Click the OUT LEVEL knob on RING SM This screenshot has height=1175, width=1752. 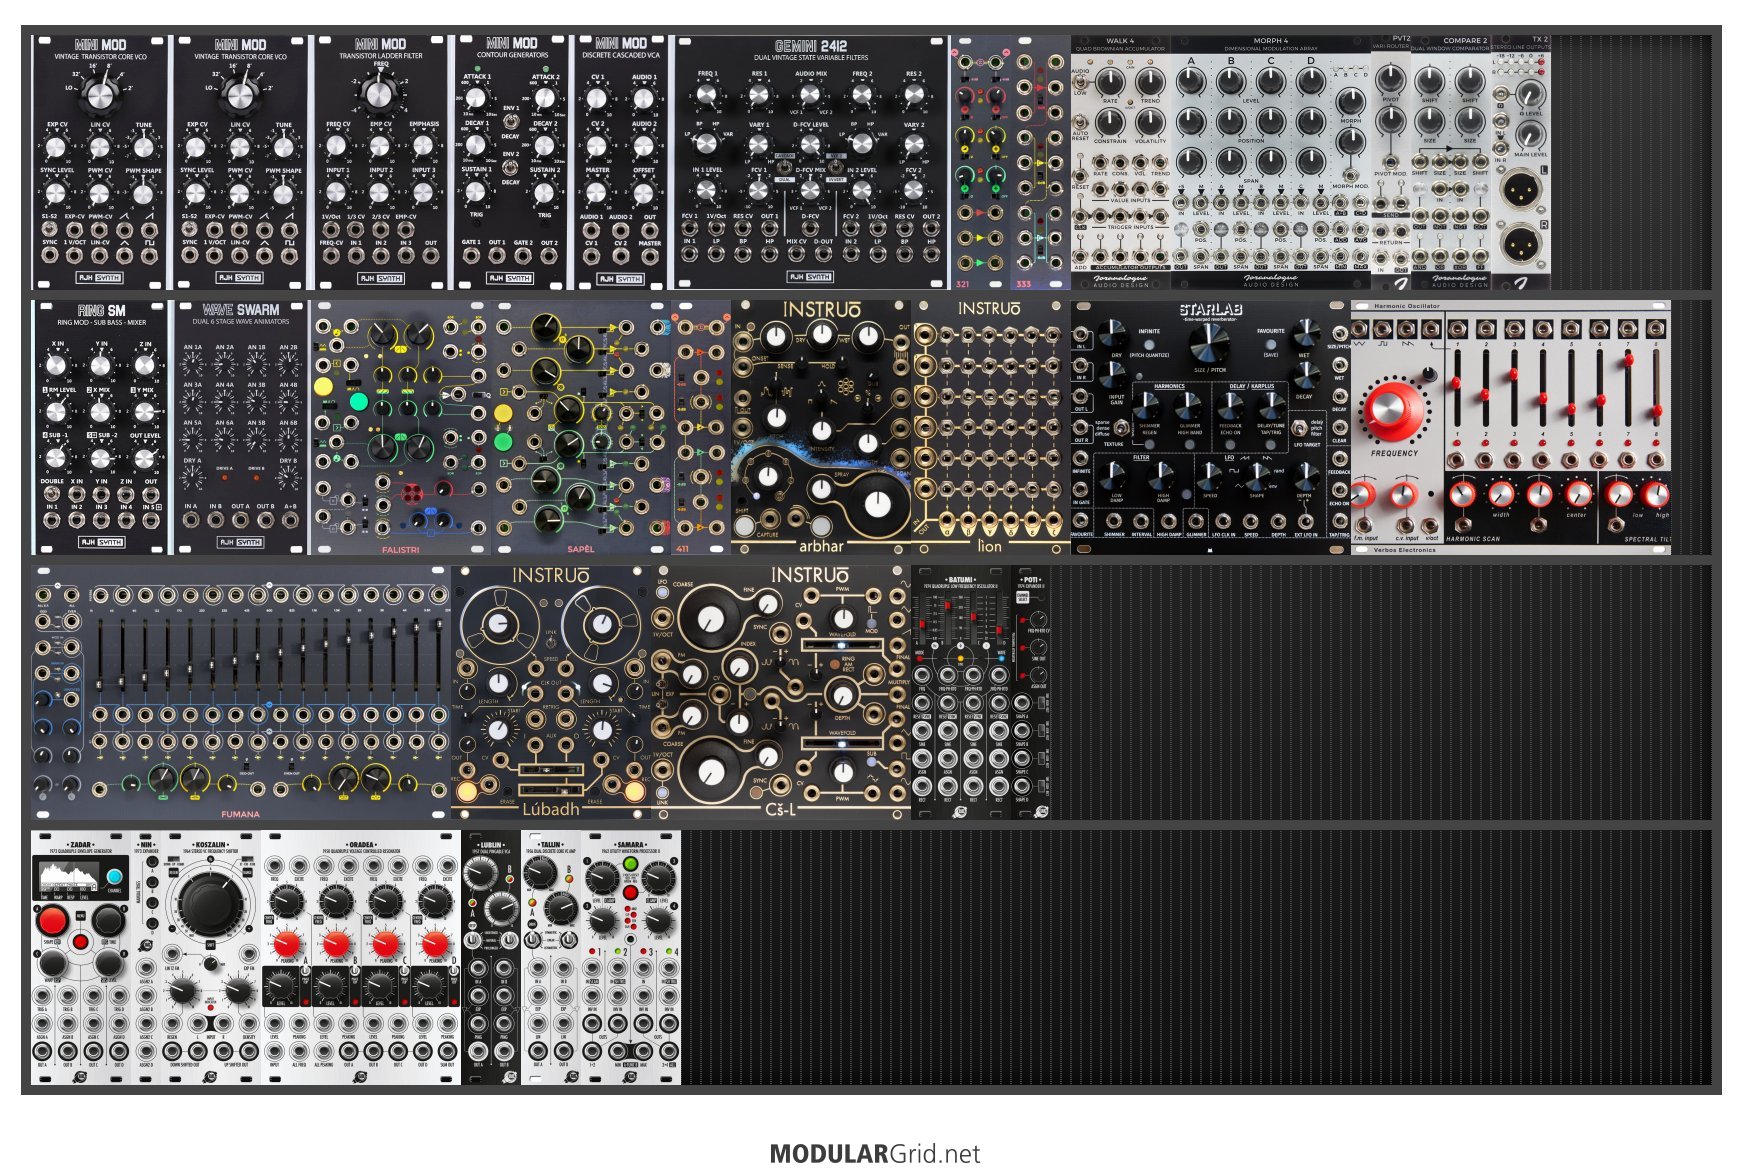point(145,459)
